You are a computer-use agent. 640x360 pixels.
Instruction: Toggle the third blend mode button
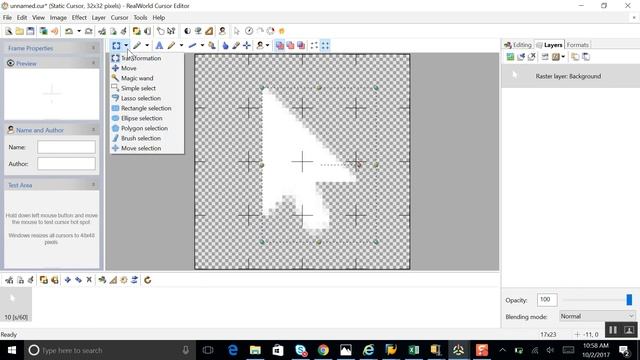point(301,45)
